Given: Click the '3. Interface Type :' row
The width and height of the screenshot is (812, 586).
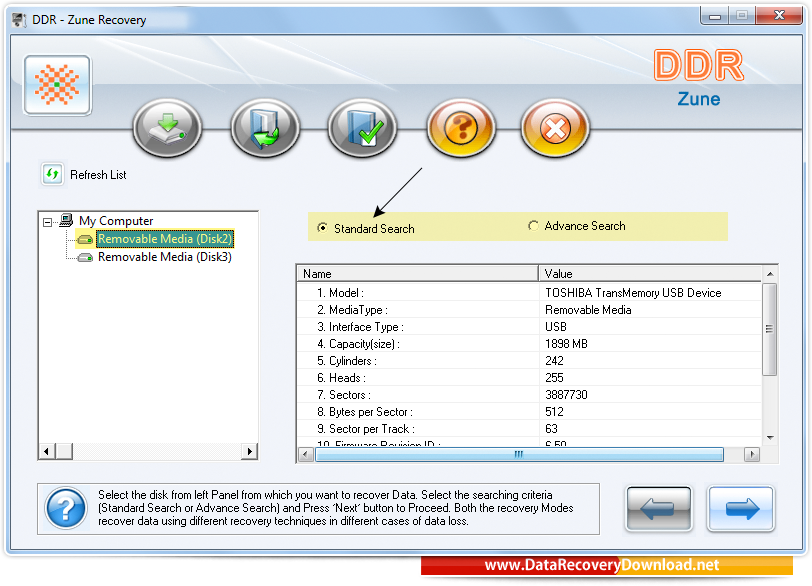Looking at the screenshot, I should pyautogui.click(x=529, y=327).
